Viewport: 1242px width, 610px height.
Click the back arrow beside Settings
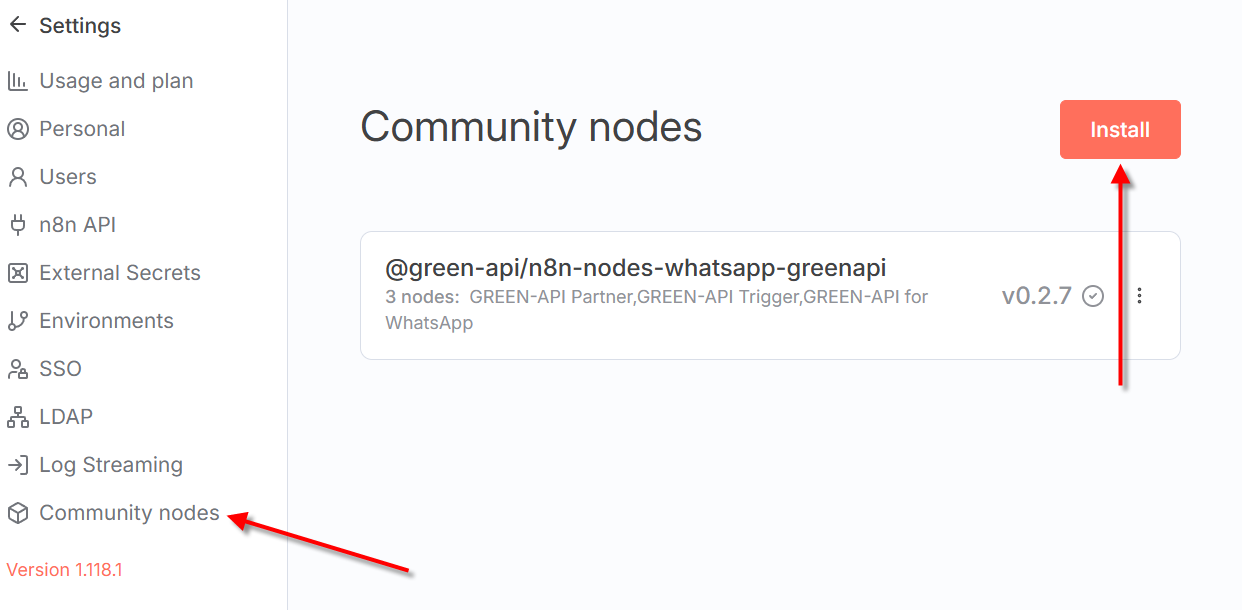coord(17,25)
